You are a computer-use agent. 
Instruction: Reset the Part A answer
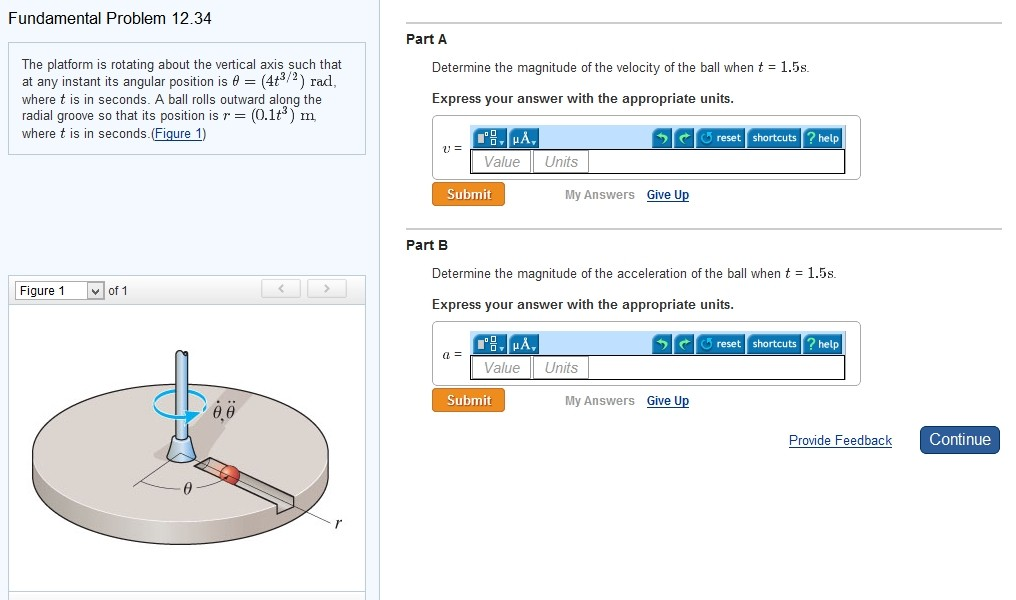[x=720, y=138]
